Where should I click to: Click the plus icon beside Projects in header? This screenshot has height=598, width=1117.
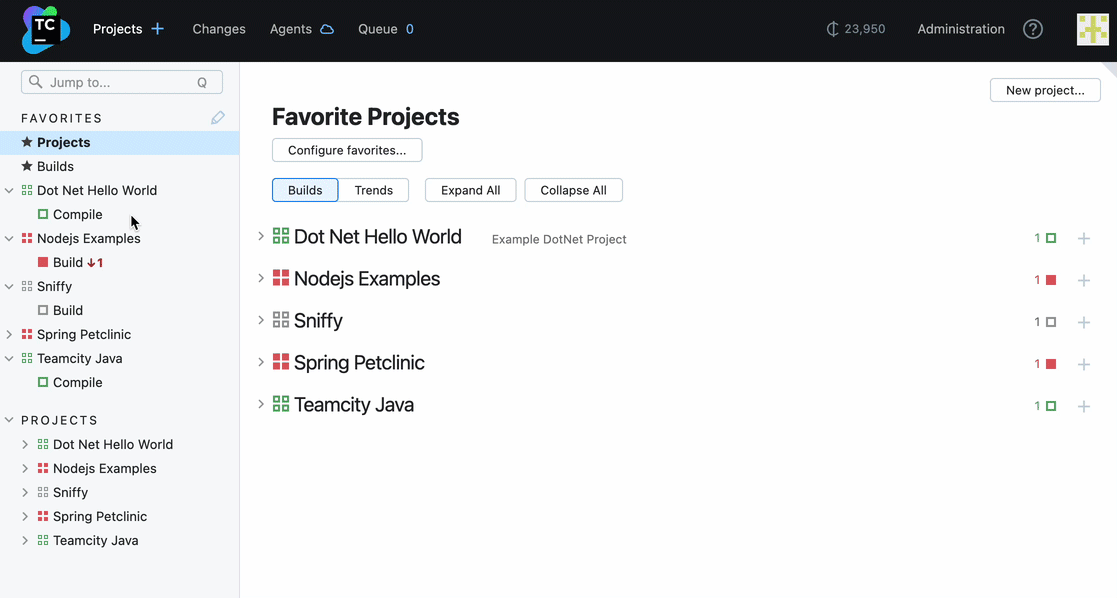pos(157,29)
